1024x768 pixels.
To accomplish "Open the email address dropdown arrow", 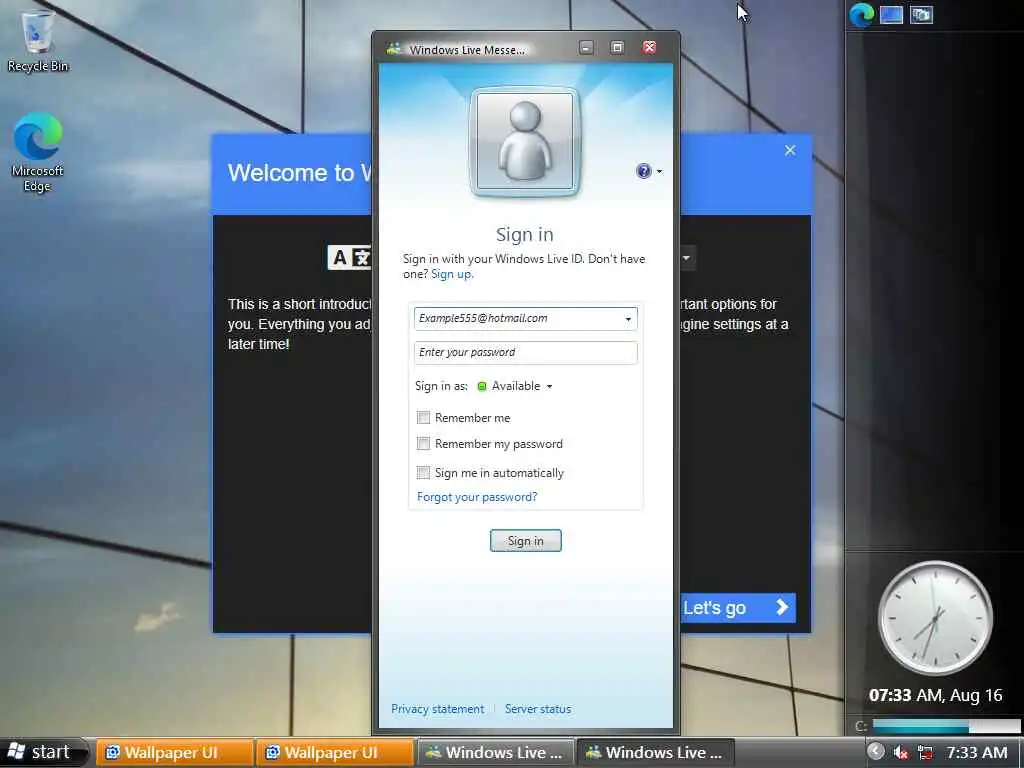I will tap(628, 319).
